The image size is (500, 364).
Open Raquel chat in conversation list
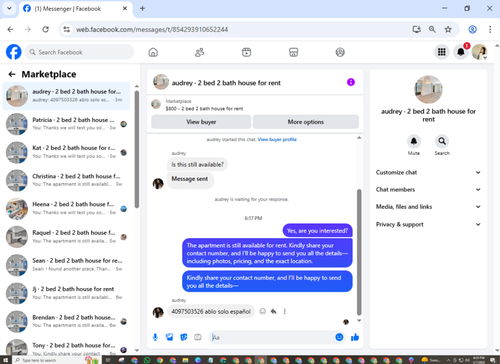pyautogui.click(x=66, y=237)
